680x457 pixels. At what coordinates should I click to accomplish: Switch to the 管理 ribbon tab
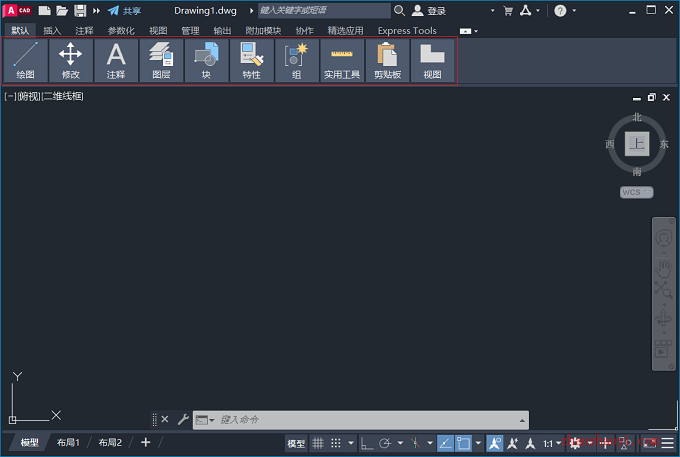(x=190, y=31)
